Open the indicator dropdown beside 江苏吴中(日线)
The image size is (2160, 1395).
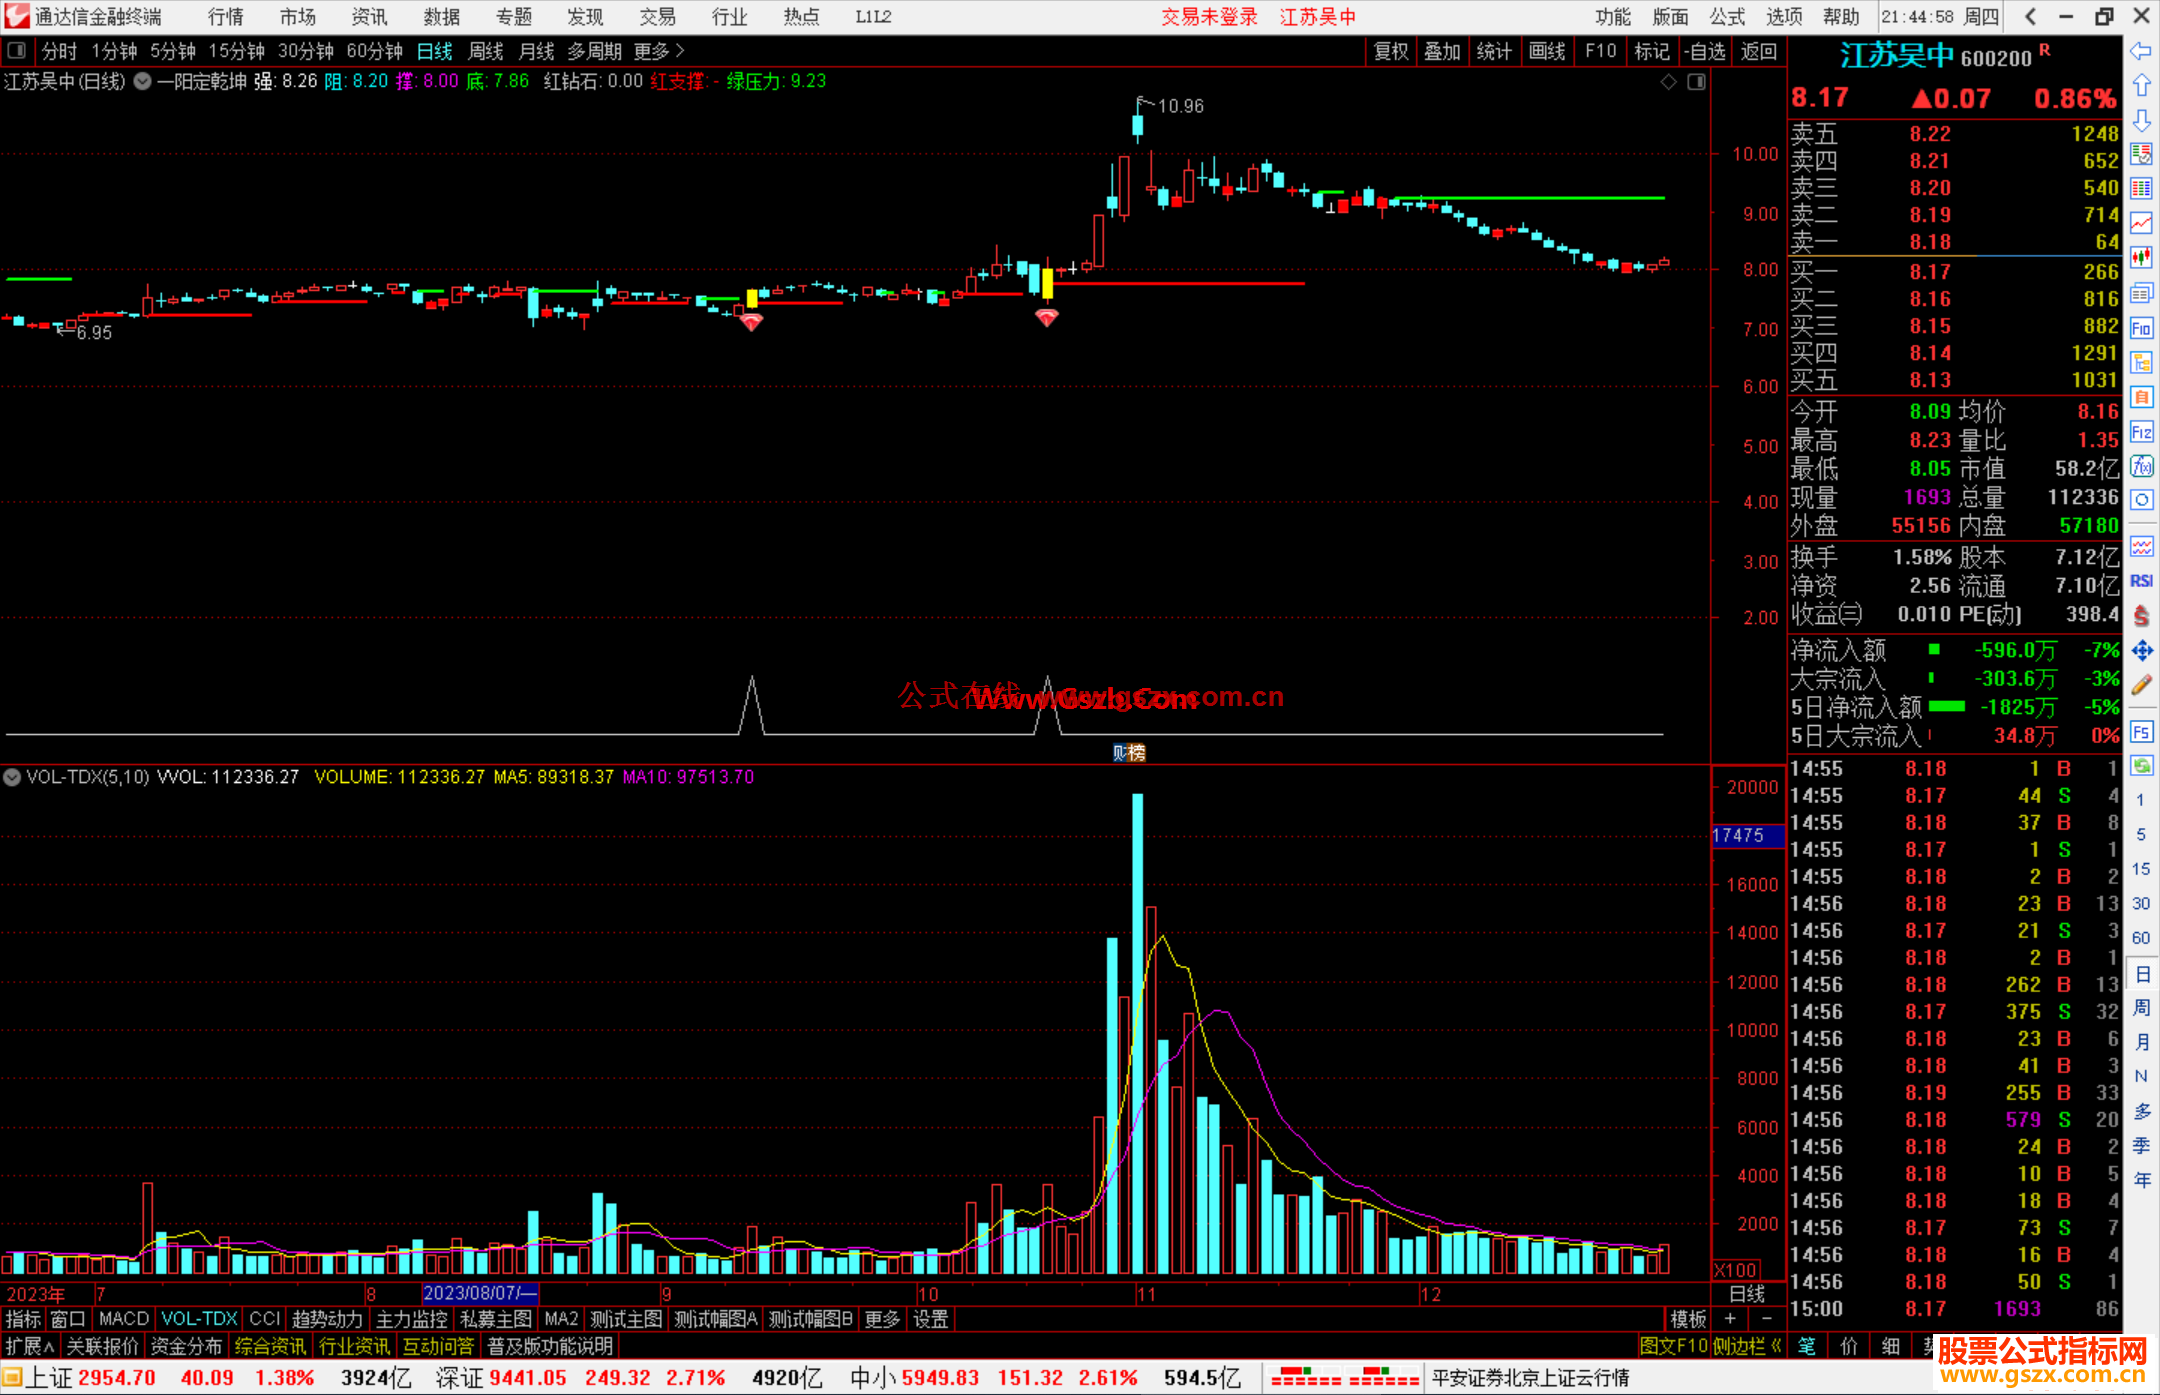143,82
